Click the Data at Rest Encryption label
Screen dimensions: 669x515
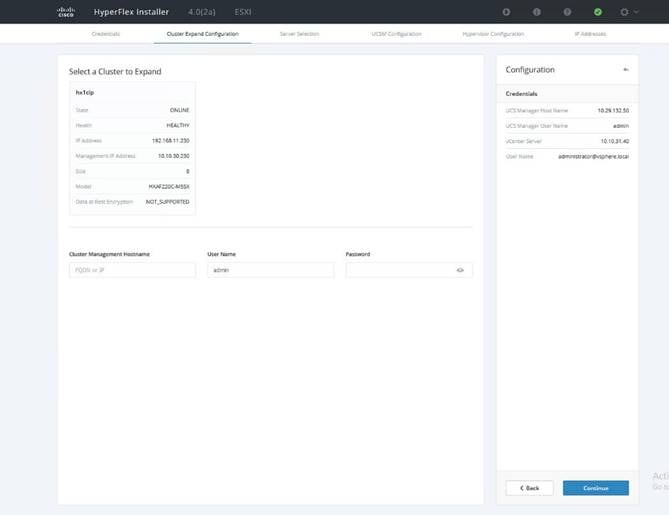tap(104, 202)
